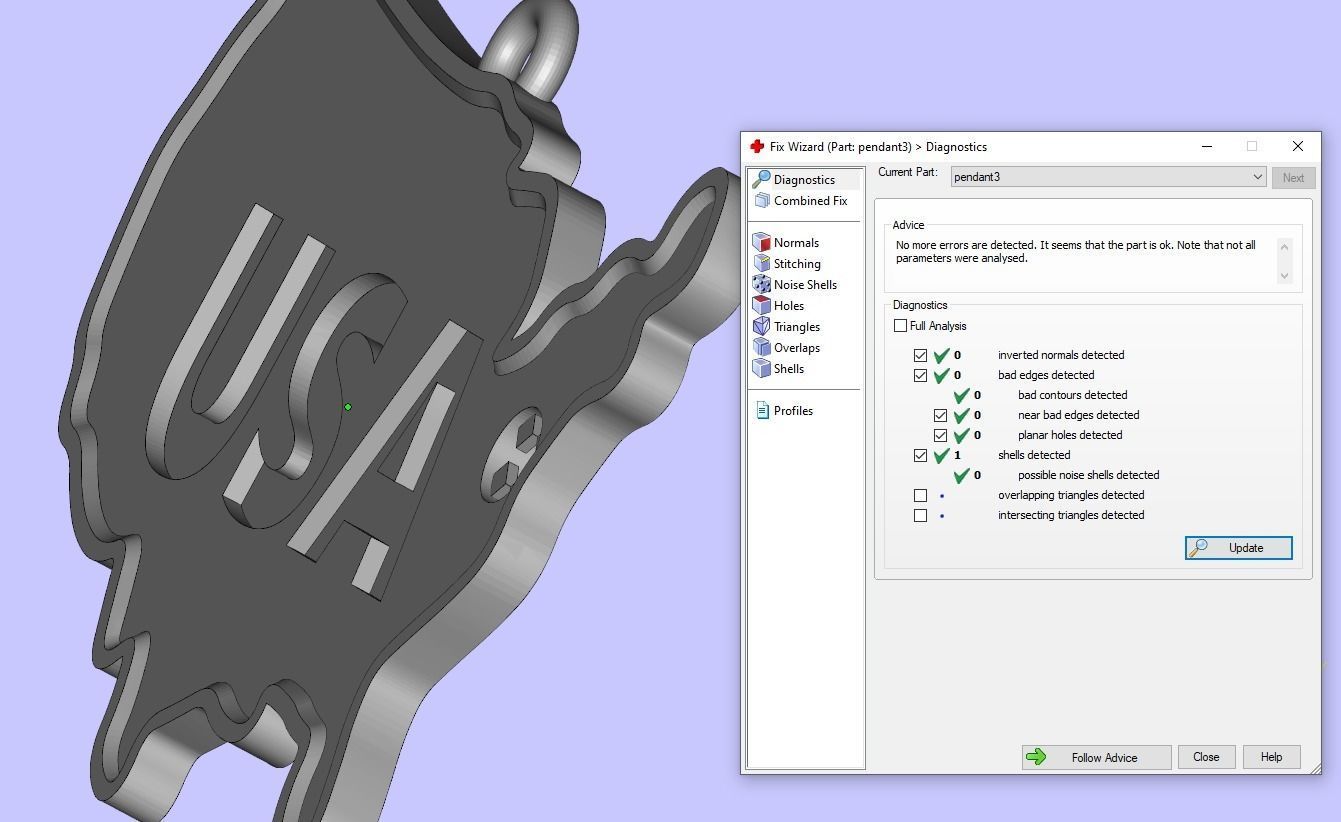
Task: Click the Update button magnifier icon
Action: 1198,548
